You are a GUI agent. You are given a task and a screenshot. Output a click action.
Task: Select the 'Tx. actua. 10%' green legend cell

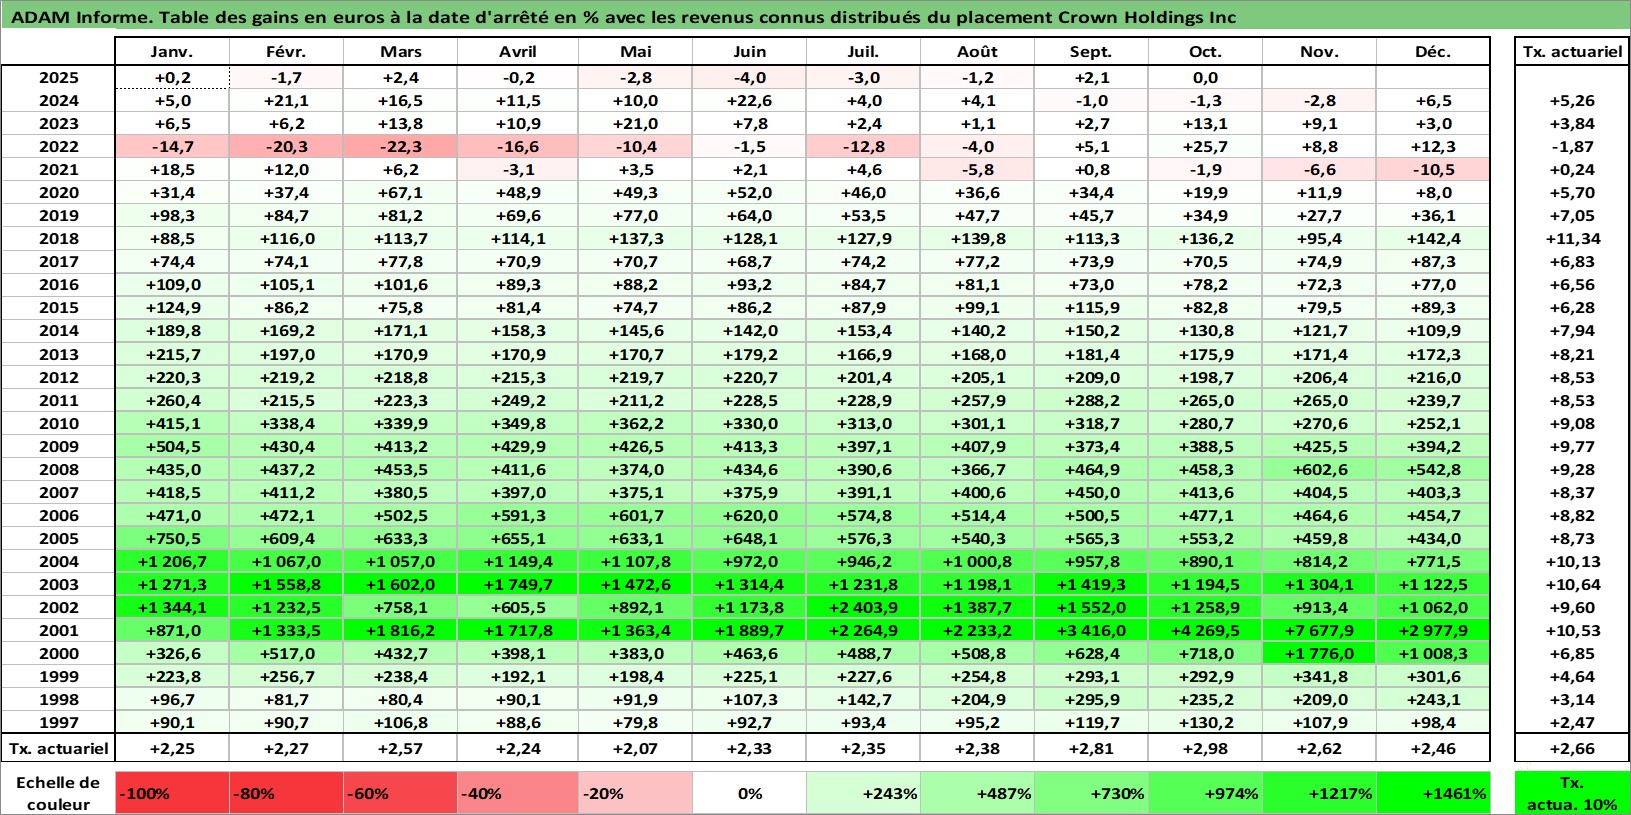1572,793
